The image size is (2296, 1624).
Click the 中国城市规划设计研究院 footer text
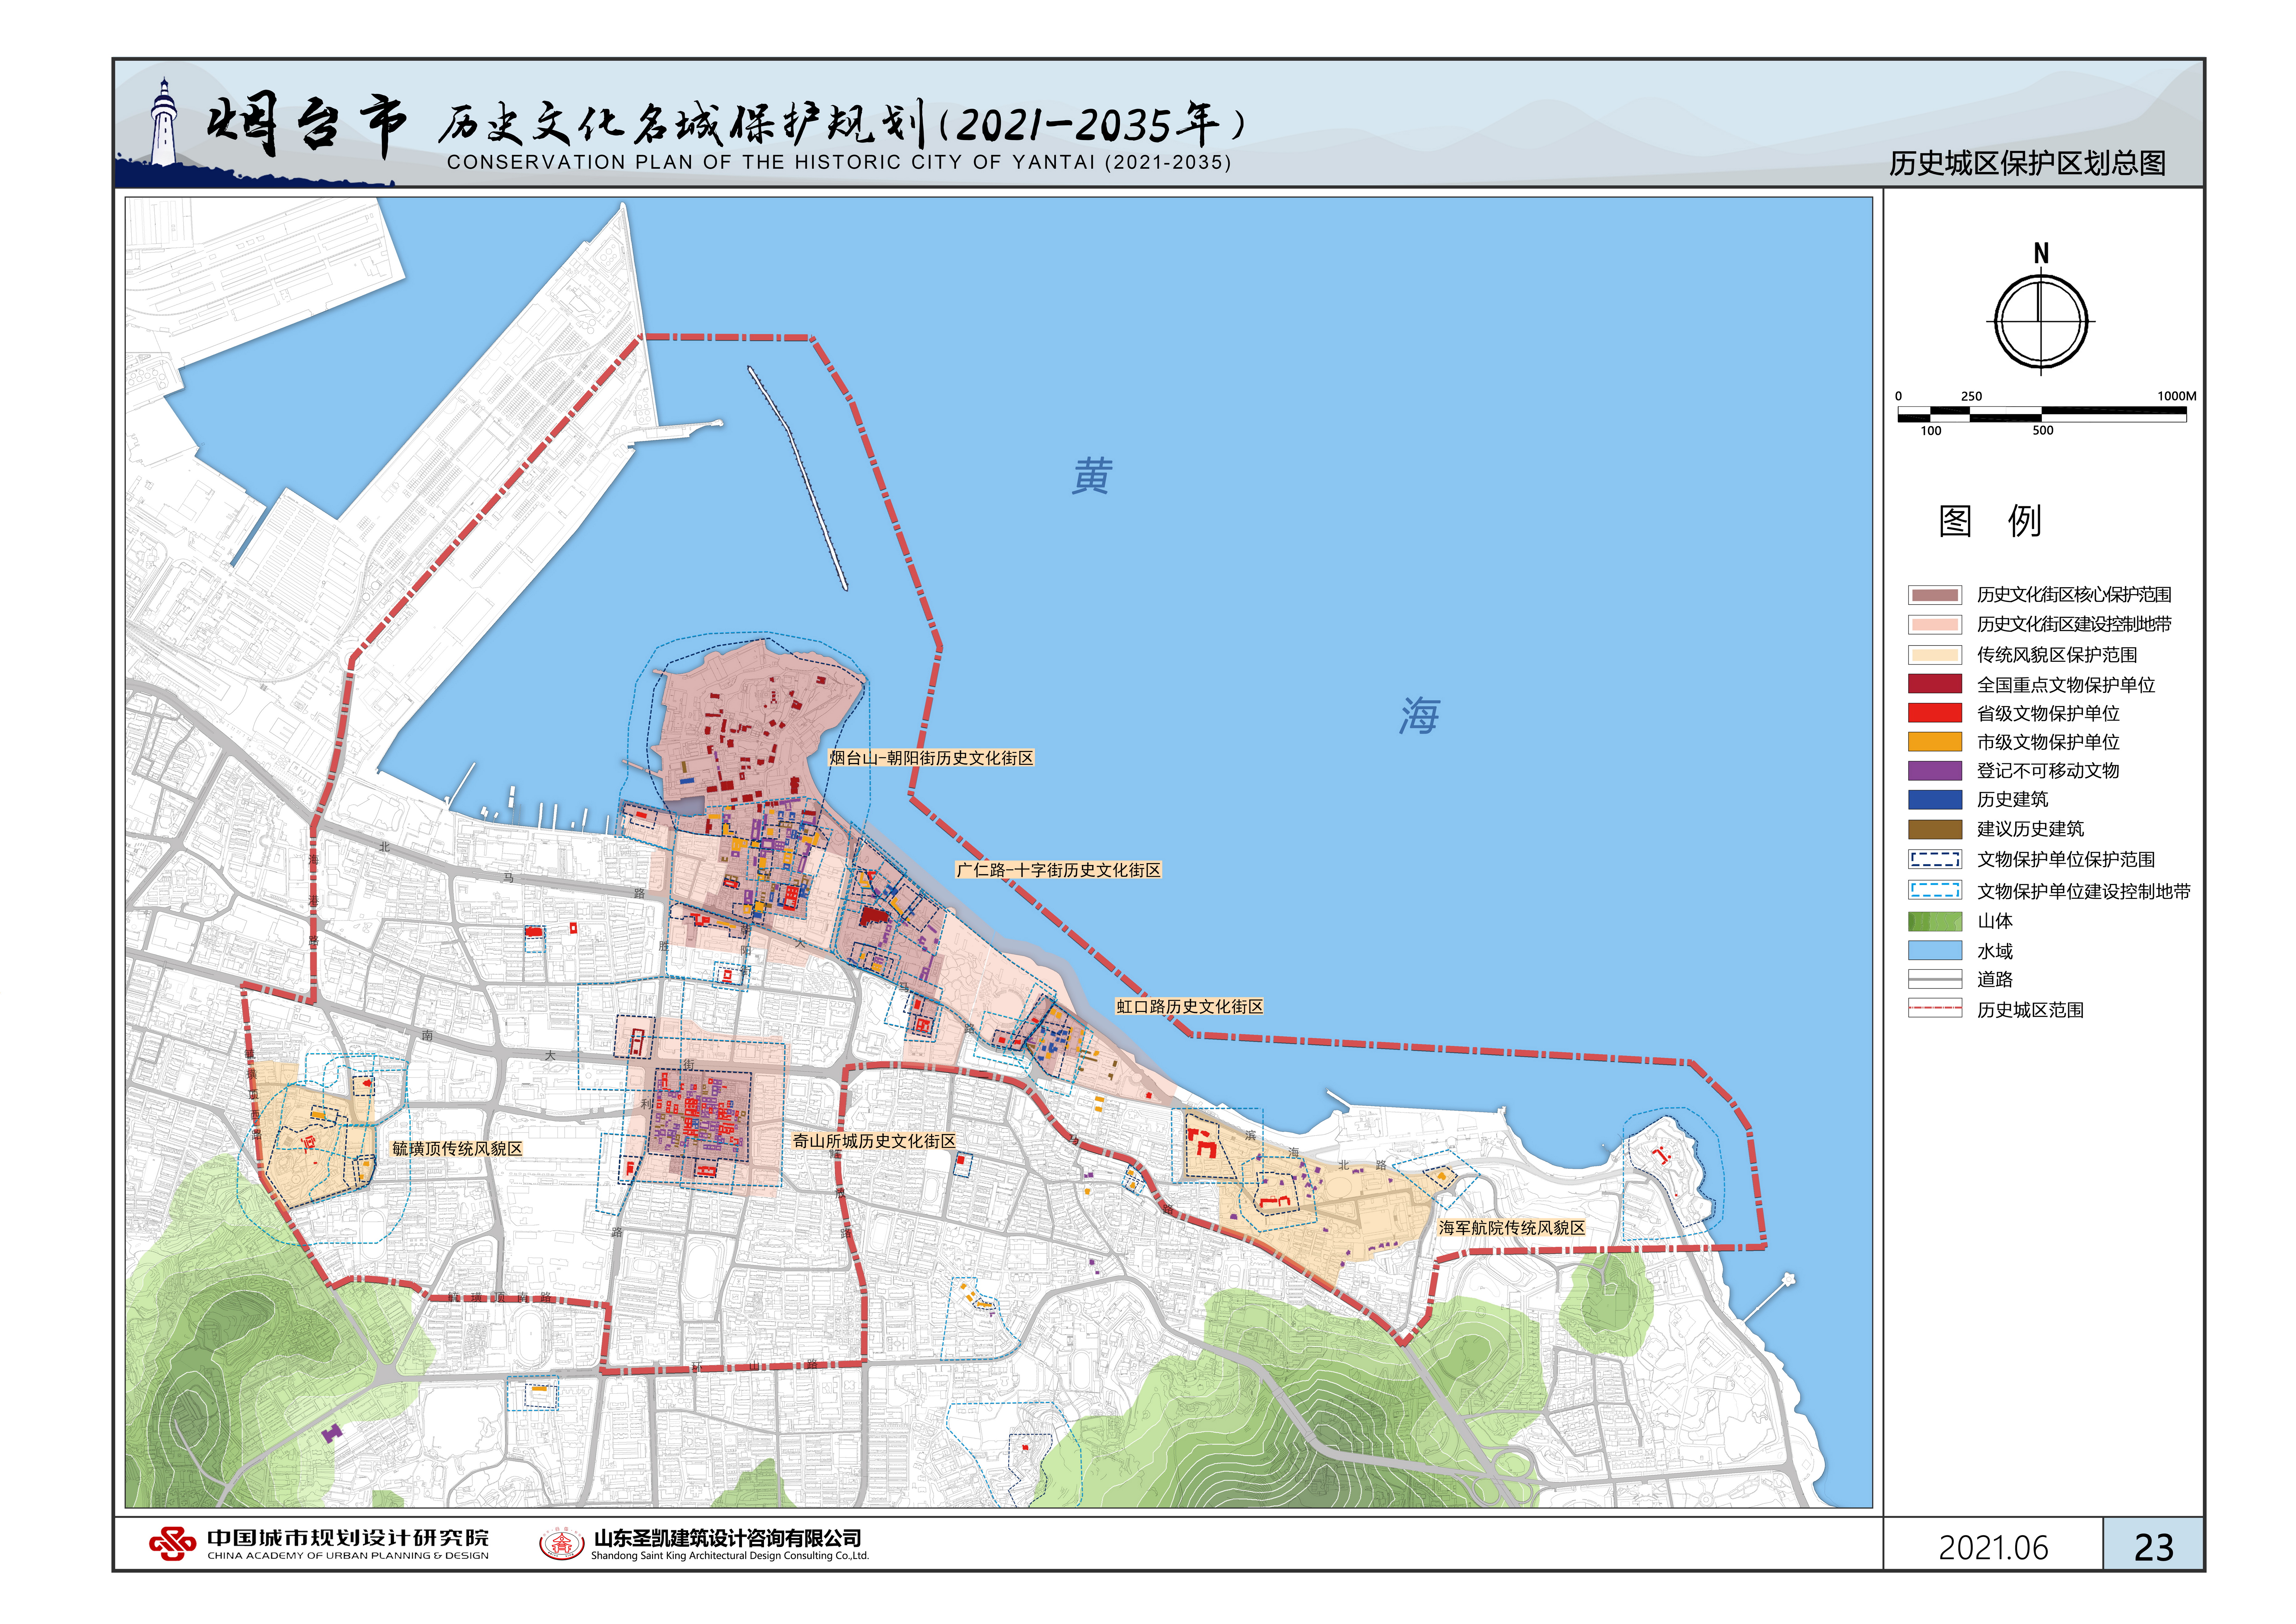tap(348, 1538)
